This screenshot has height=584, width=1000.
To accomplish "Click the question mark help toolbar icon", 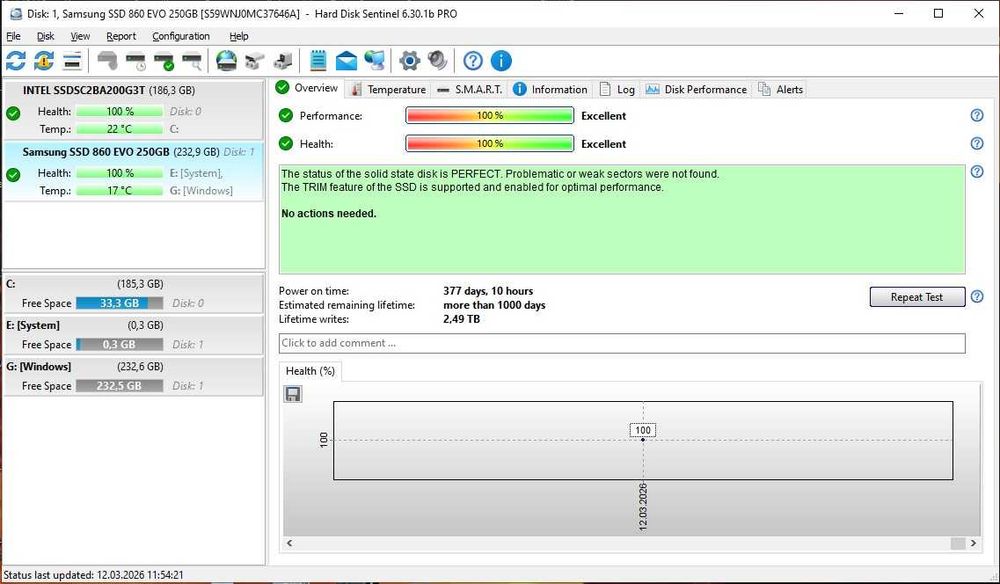I will point(473,61).
